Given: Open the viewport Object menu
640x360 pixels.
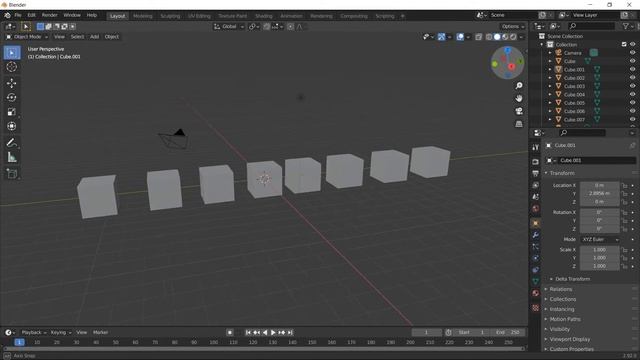Looking at the screenshot, I should click(111, 37).
